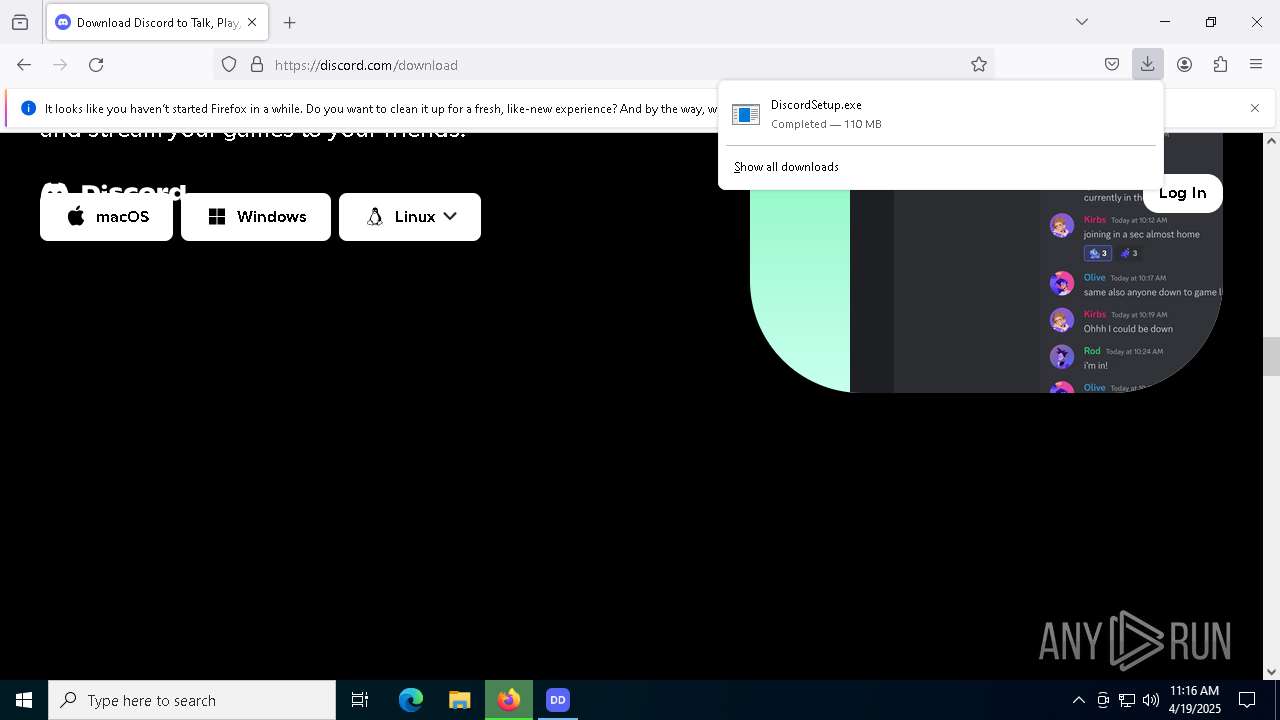Open a new tab with plus button
1280x720 pixels.
pos(290,22)
